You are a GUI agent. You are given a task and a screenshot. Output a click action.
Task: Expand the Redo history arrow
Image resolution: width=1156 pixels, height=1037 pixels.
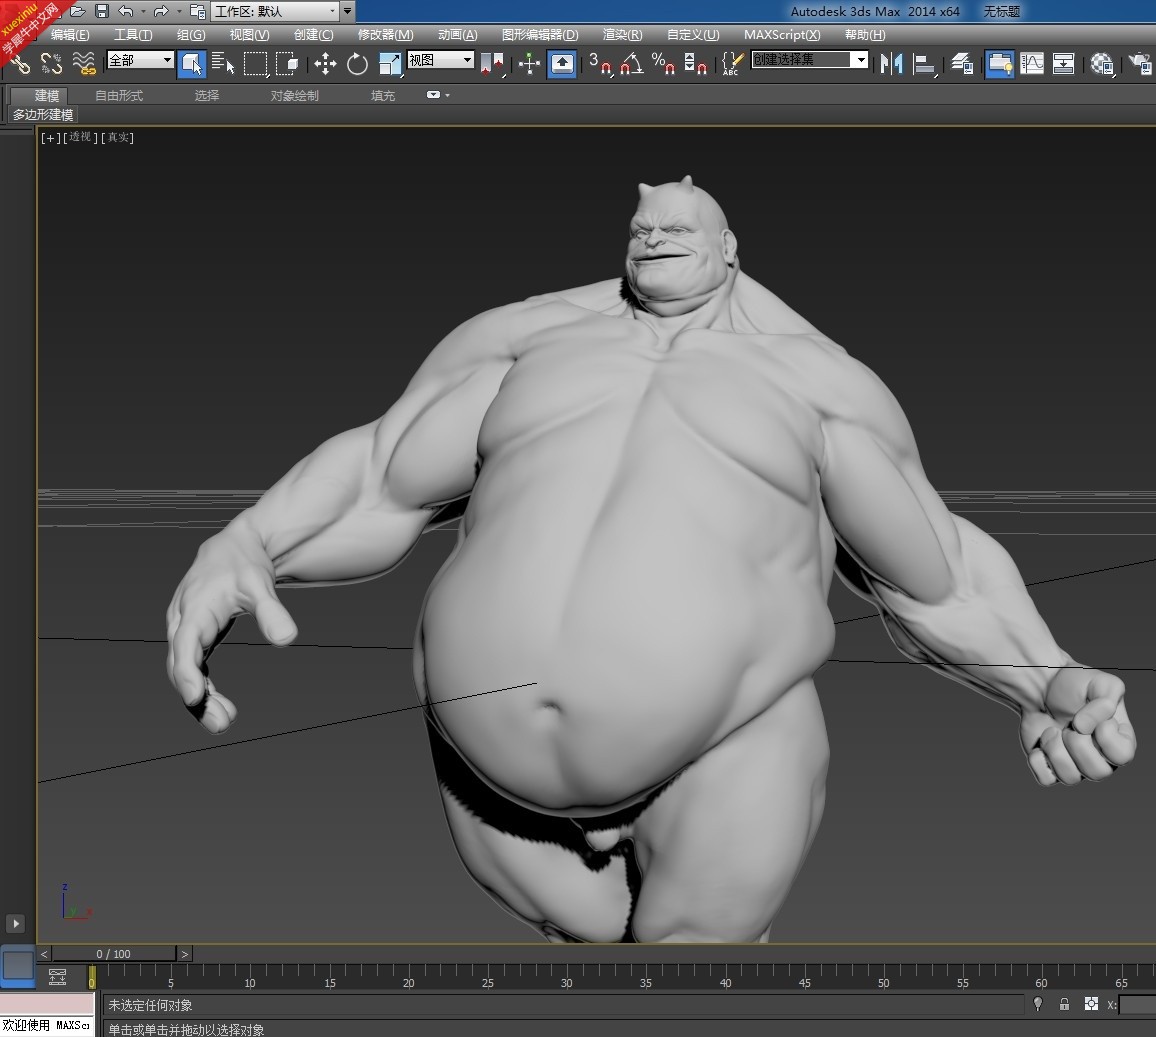[x=178, y=11]
